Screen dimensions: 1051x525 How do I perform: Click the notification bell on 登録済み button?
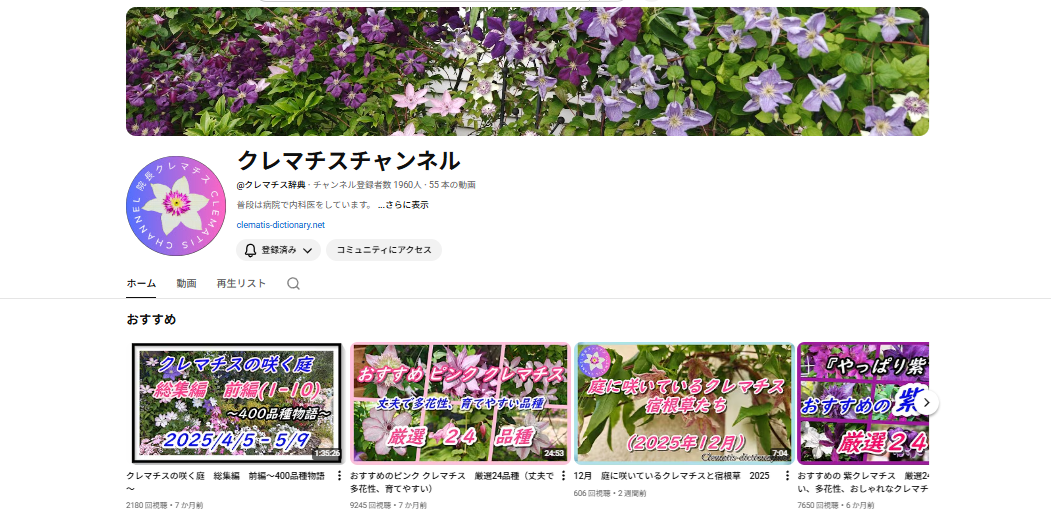click(251, 250)
